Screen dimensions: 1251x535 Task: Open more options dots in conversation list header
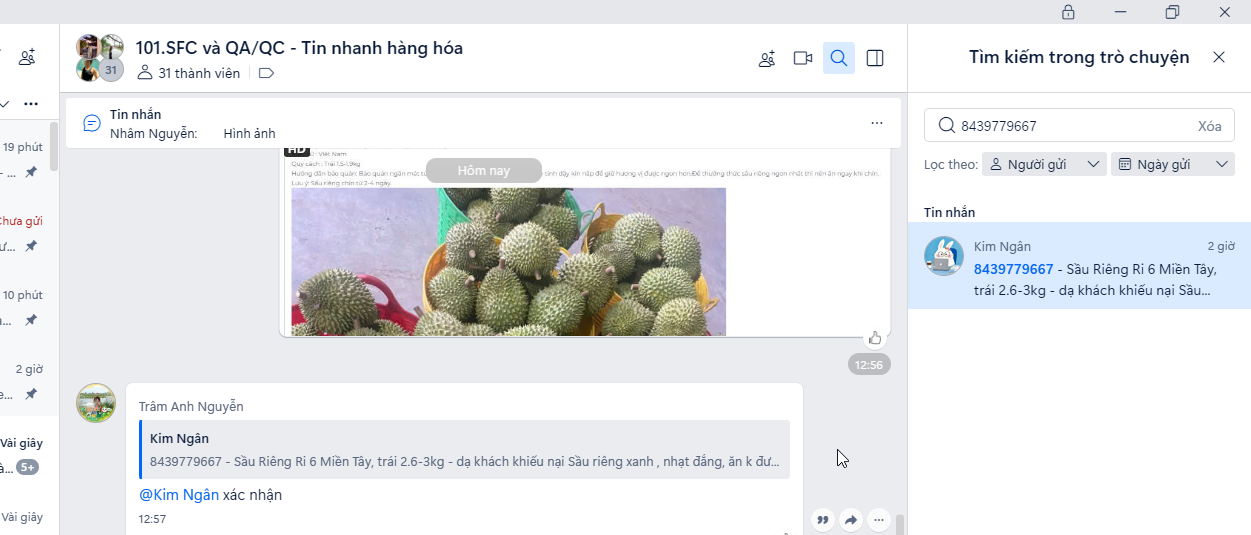click(31, 104)
